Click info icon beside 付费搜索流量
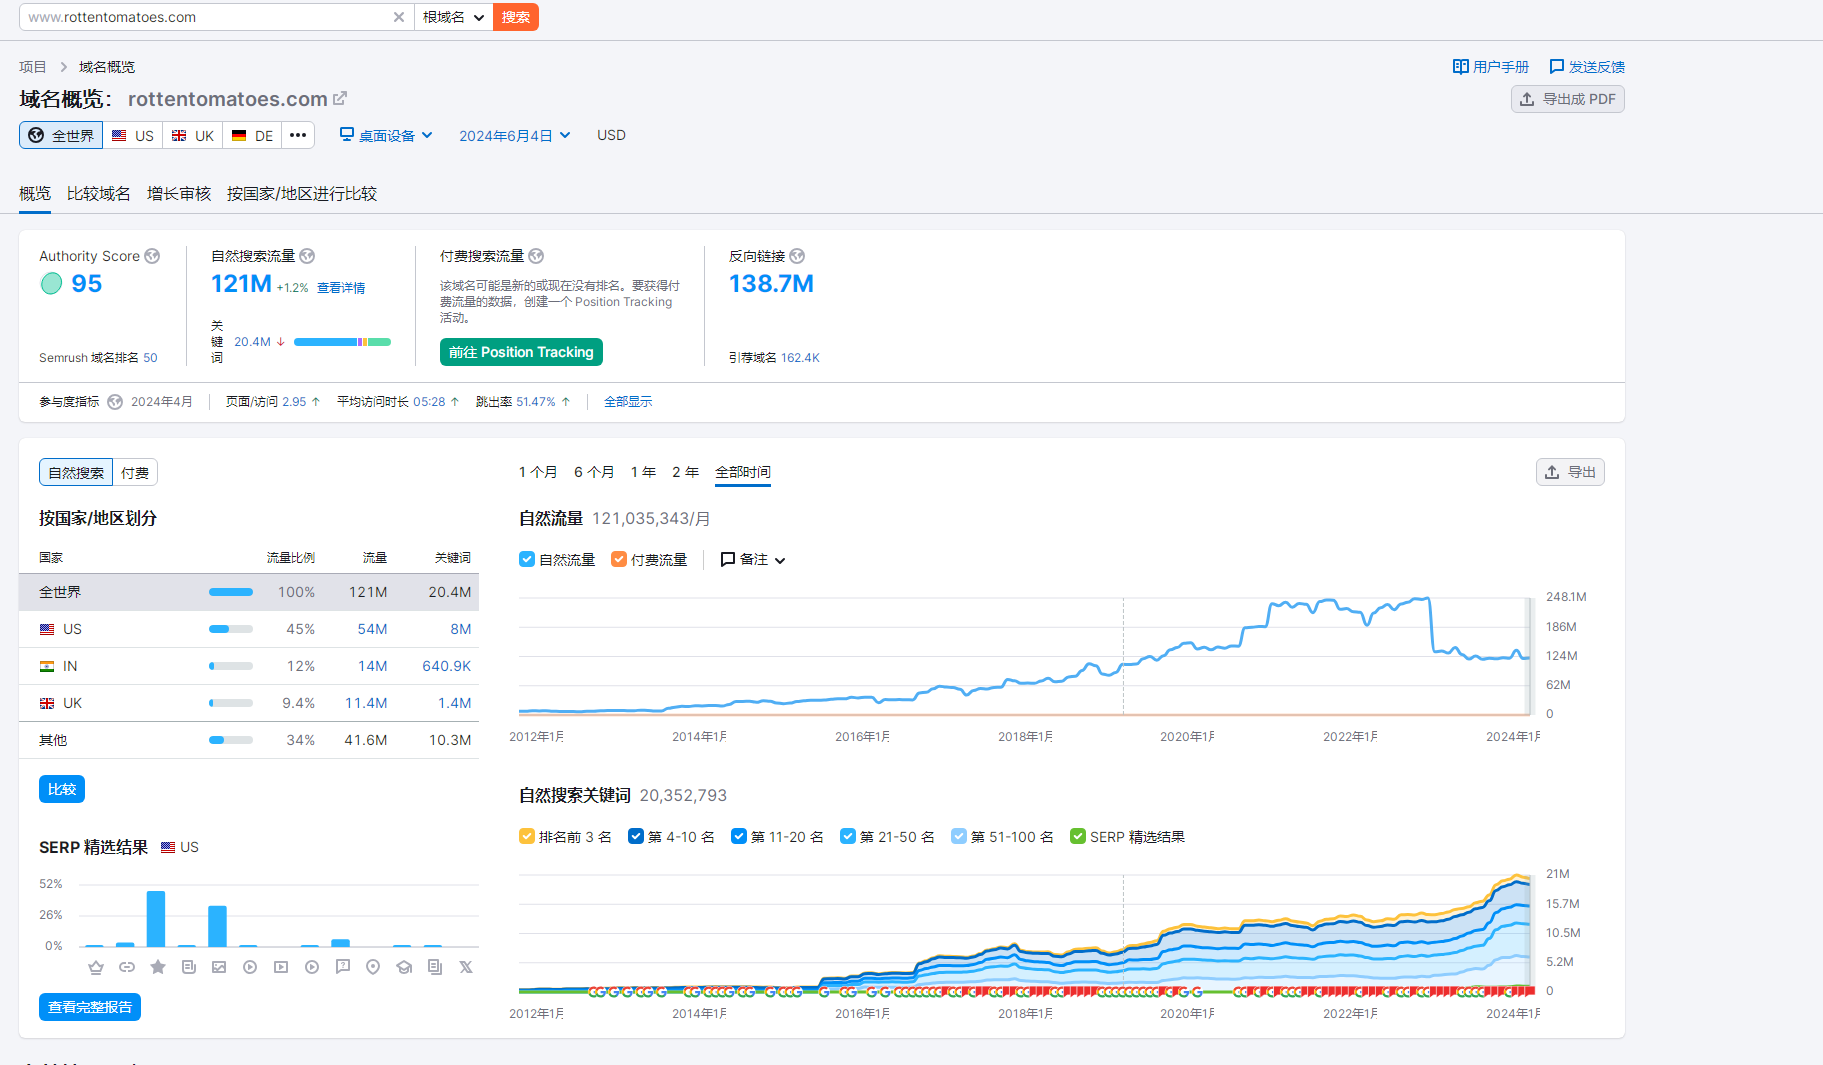 pos(536,256)
